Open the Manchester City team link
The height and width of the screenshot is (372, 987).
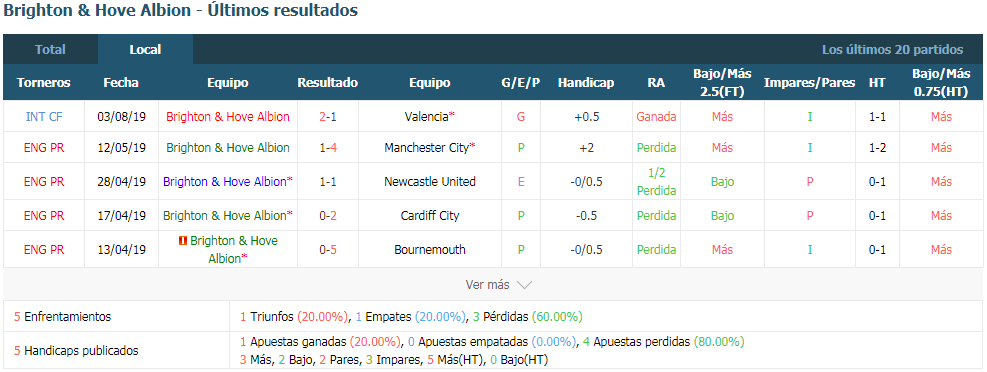coord(427,148)
